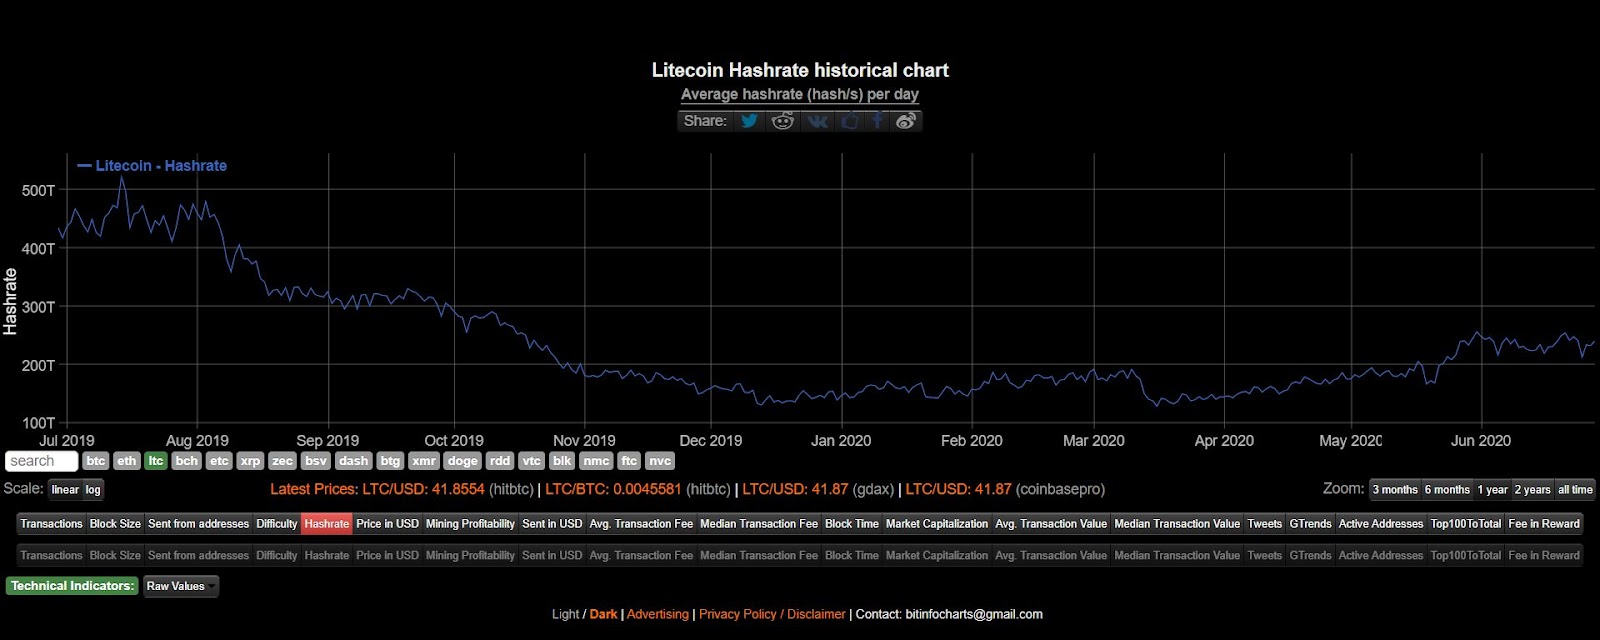Zoom chart to 6 months
The image size is (1600, 640).
(x=1447, y=490)
